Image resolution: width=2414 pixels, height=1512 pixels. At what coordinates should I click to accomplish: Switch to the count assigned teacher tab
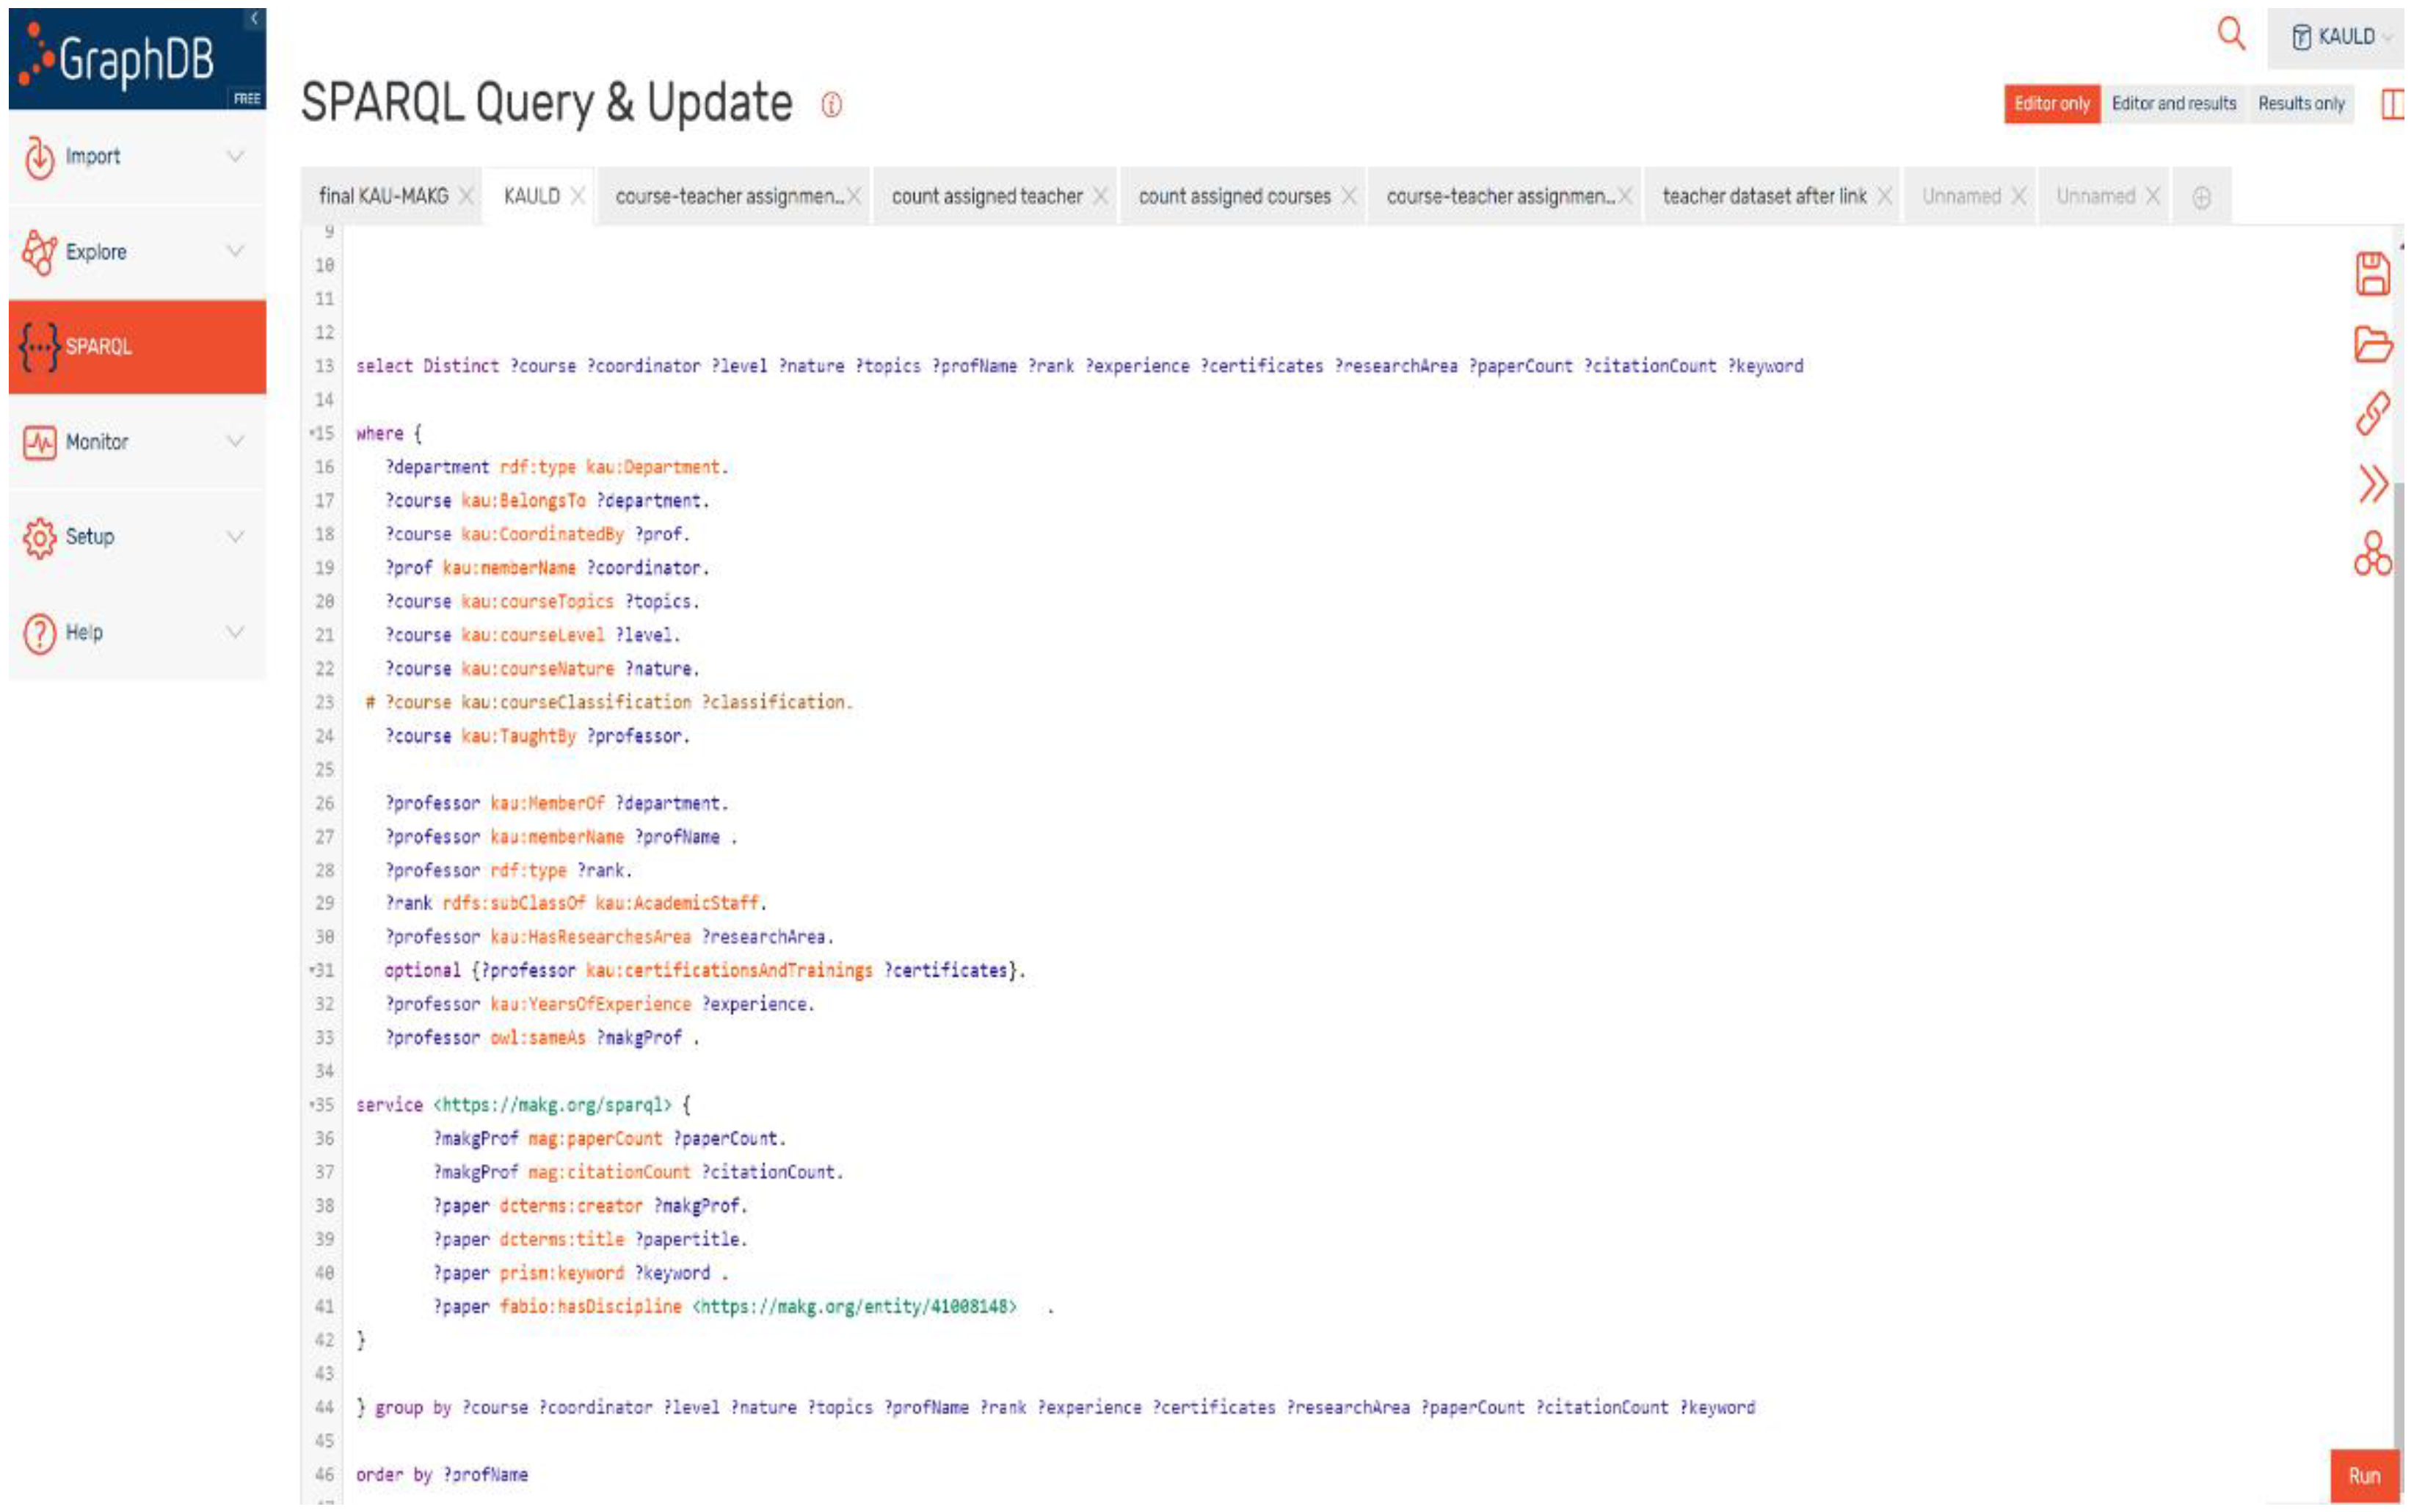986,197
